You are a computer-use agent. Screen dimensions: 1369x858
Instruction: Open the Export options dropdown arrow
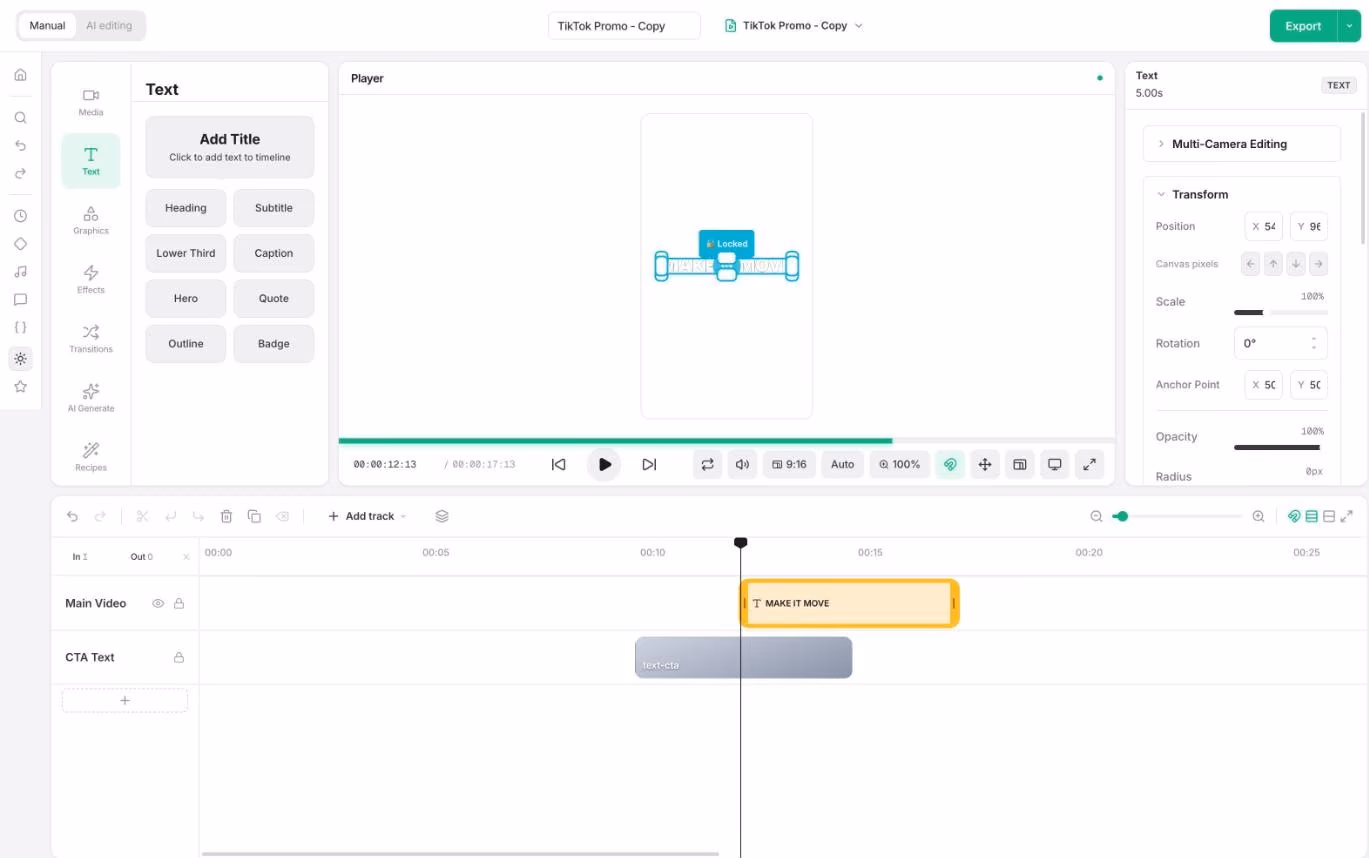[1350, 26]
